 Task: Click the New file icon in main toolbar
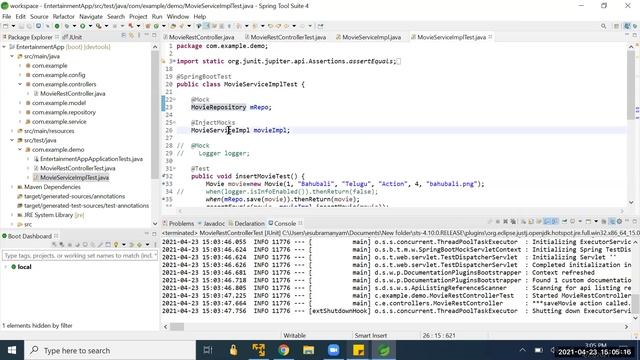(5, 26)
